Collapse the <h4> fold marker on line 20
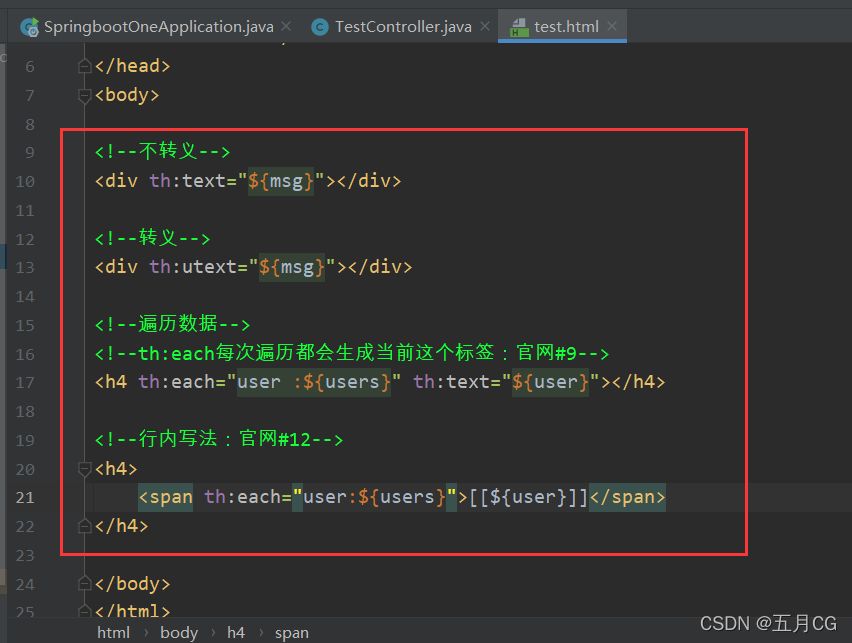 pos(84,469)
